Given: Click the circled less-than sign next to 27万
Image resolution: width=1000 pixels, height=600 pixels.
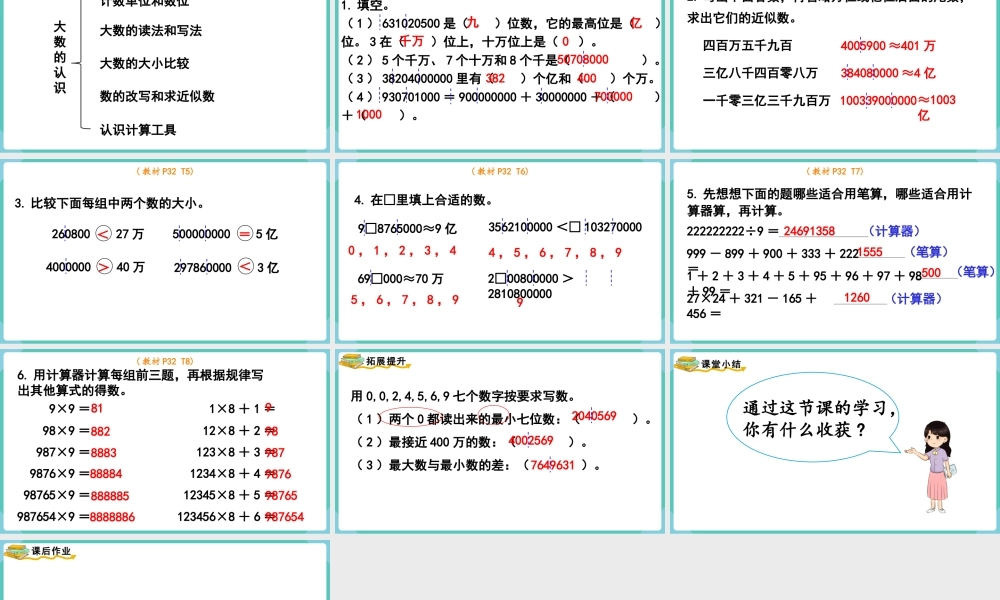Looking at the screenshot, I should (x=103, y=234).
